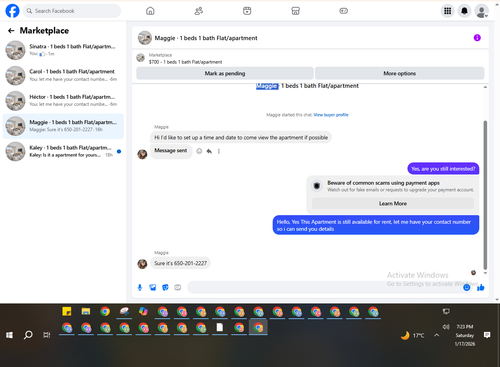This screenshot has width=500, height=367.
Task: Open the apps grid menu icon
Action: 448,11
